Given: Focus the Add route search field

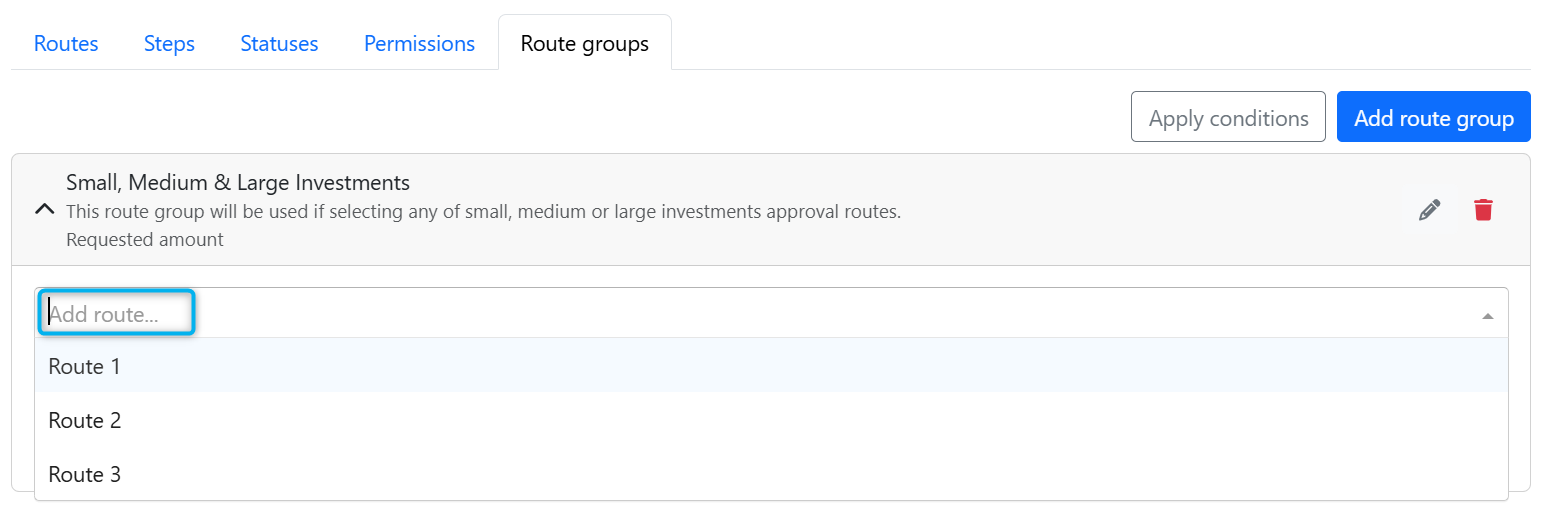Looking at the screenshot, I should [x=116, y=313].
